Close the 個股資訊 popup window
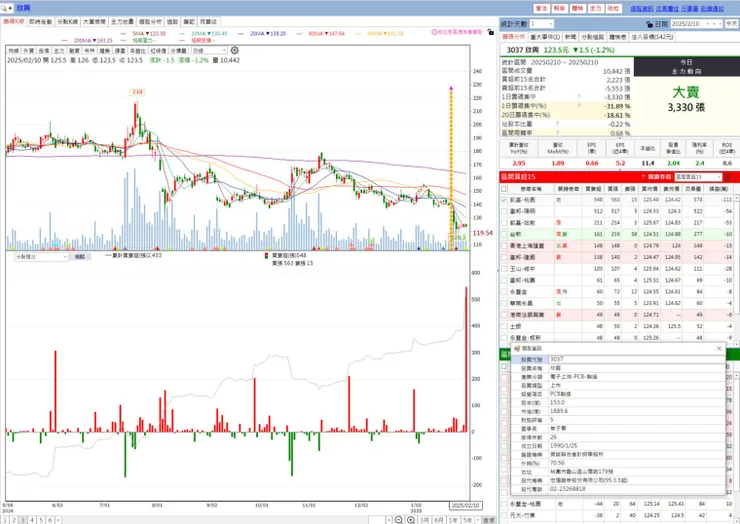 719,348
